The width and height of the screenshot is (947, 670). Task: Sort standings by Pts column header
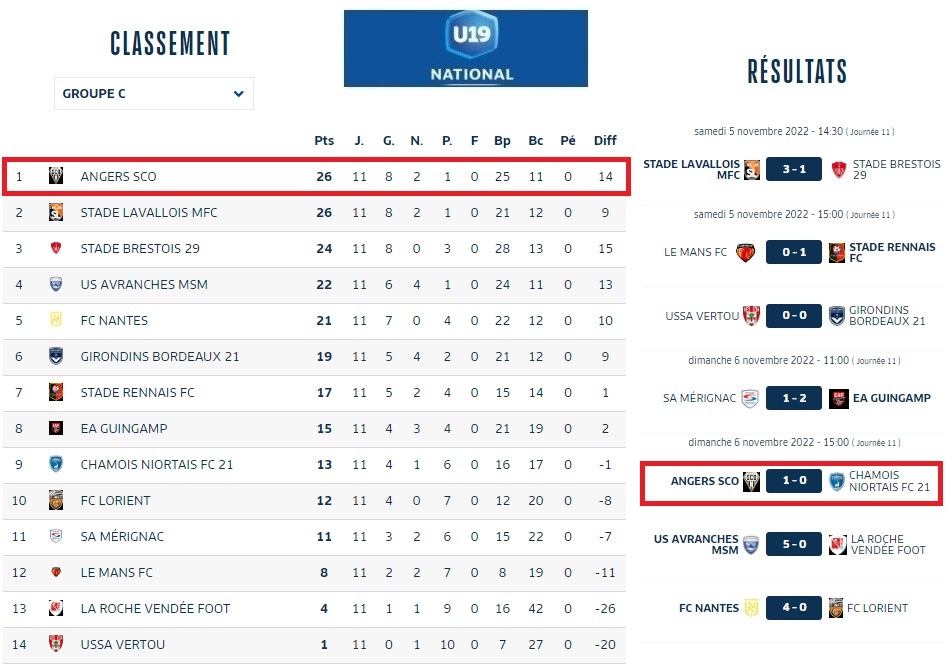point(324,141)
